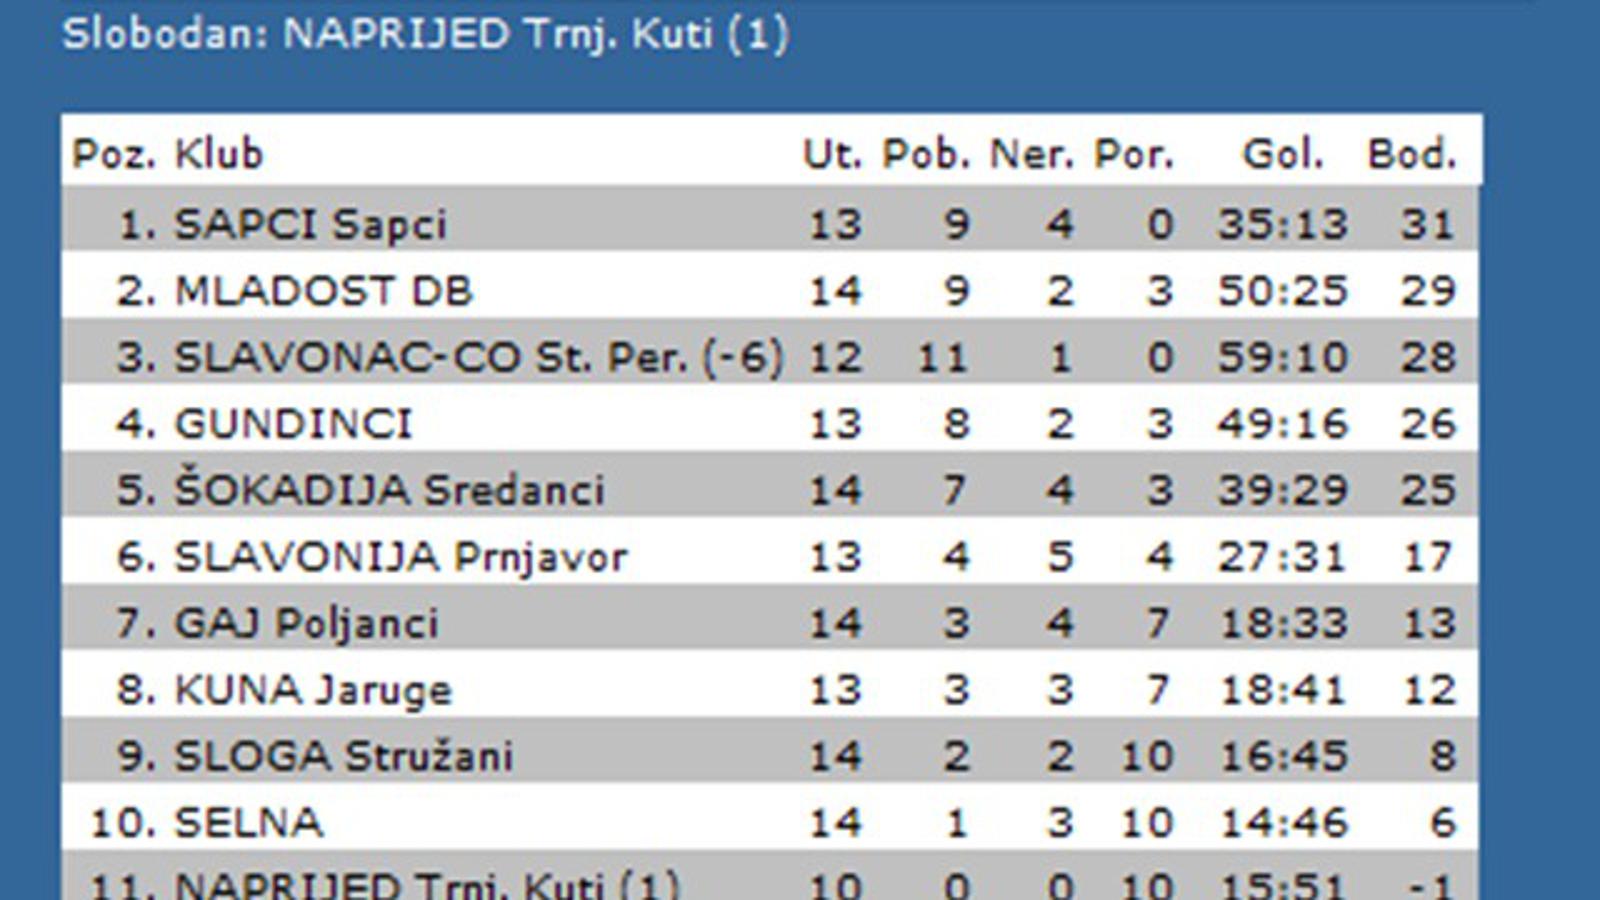
Task: Click the Por. losses column header
Action: 1134,154
